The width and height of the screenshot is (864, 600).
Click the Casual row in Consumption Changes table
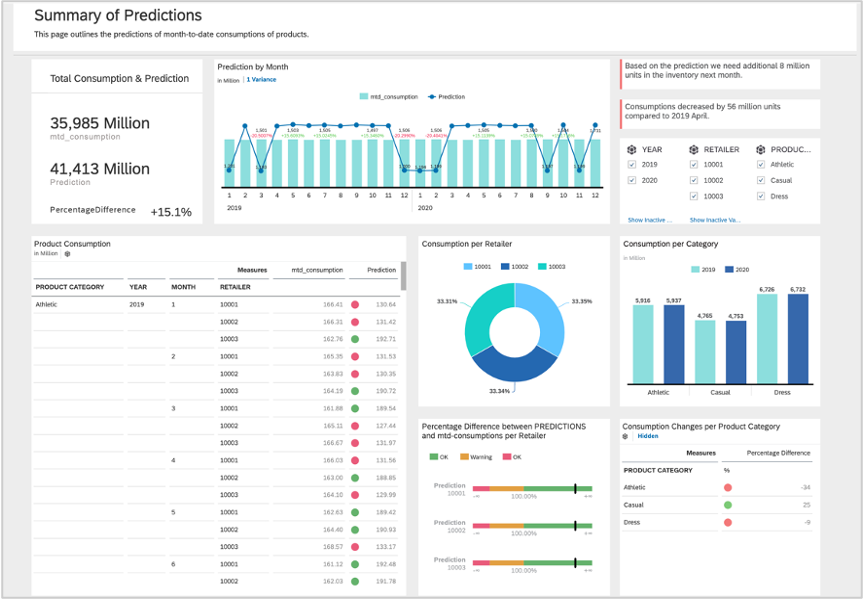click(x=717, y=505)
